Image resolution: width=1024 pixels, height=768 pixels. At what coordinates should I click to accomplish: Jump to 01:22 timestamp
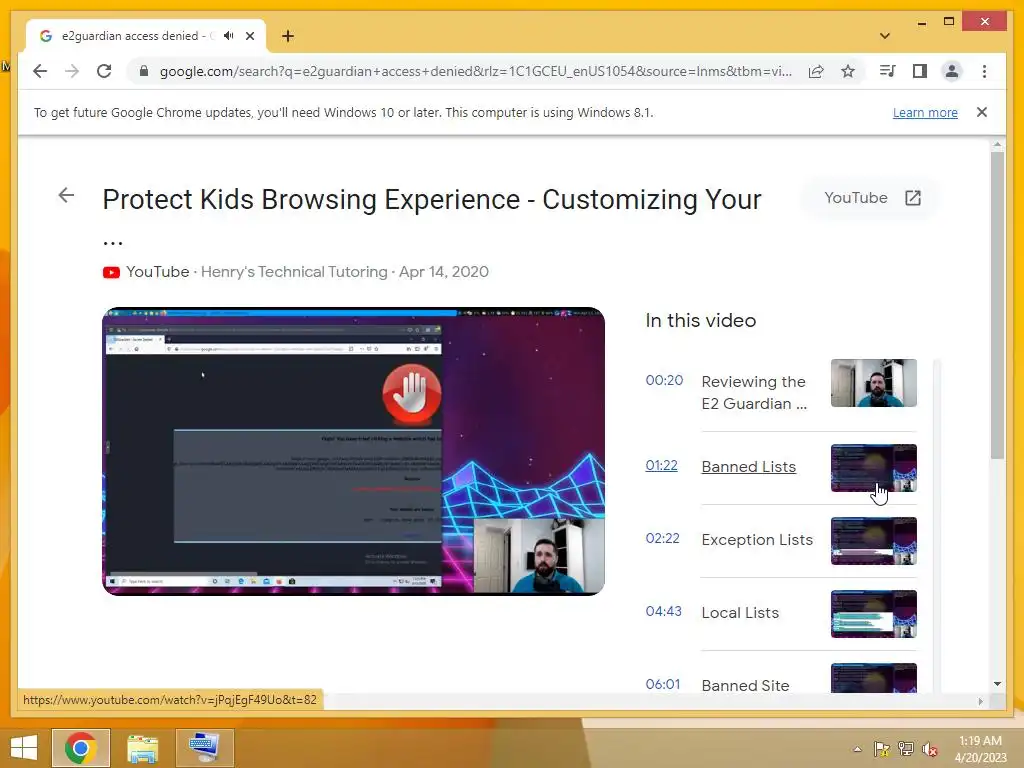(x=662, y=466)
